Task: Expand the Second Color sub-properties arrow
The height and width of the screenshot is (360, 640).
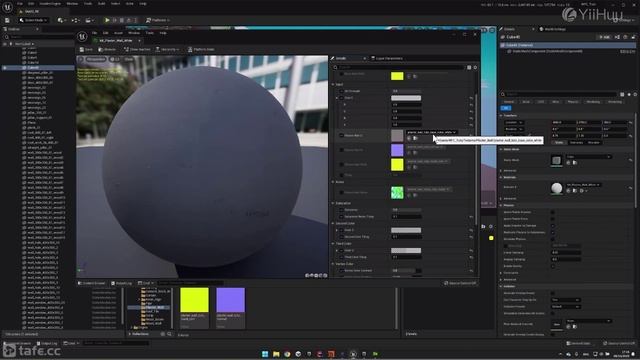Action: 337,230
